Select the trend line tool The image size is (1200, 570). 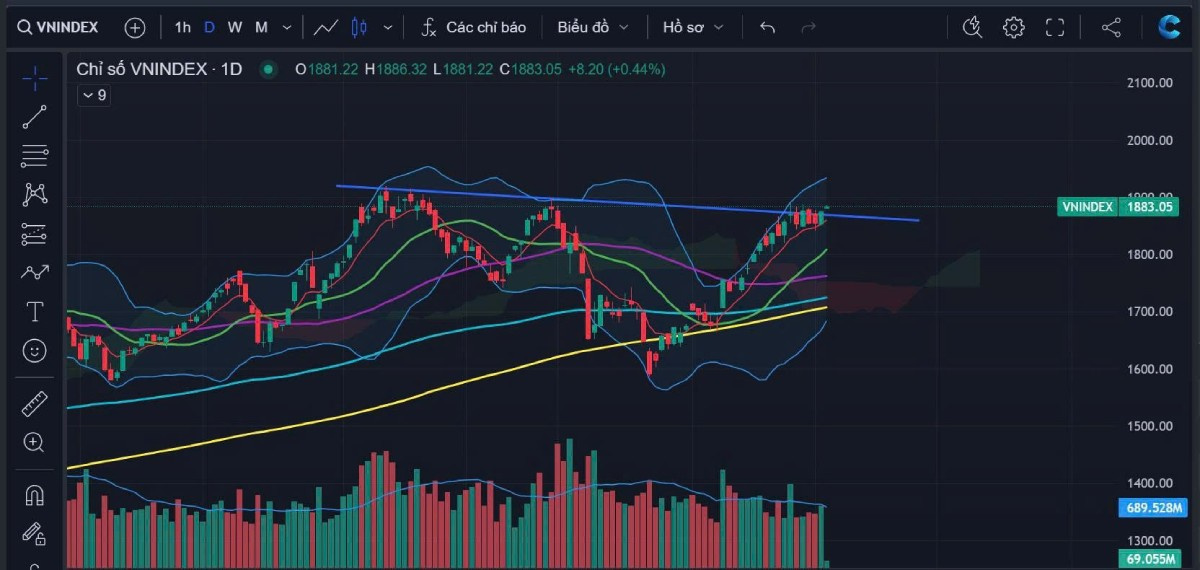(34, 117)
